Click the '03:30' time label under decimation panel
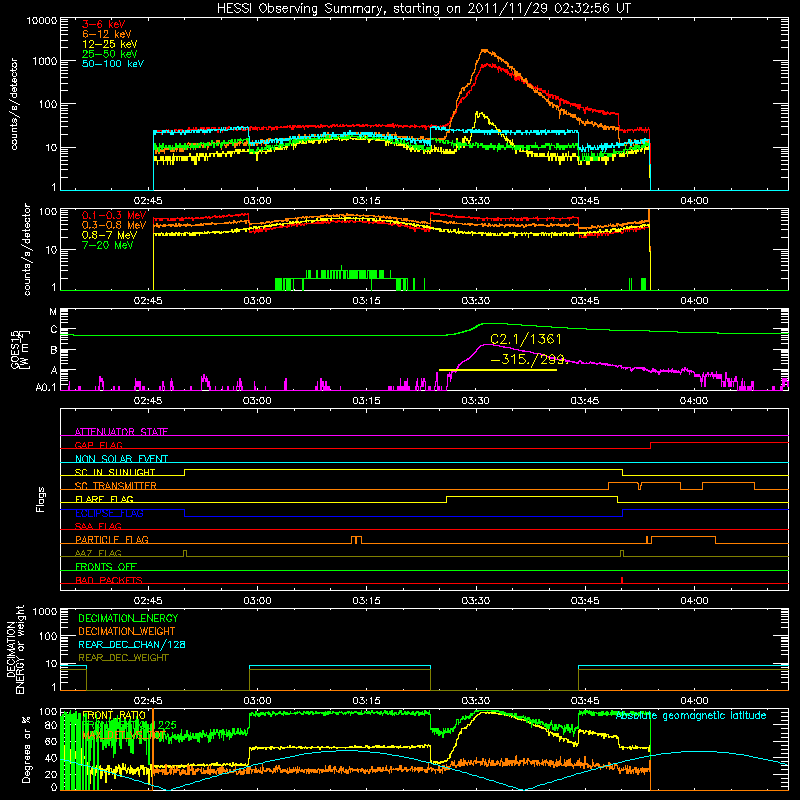Image resolution: width=800 pixels, height=800 pixels. 476,701
